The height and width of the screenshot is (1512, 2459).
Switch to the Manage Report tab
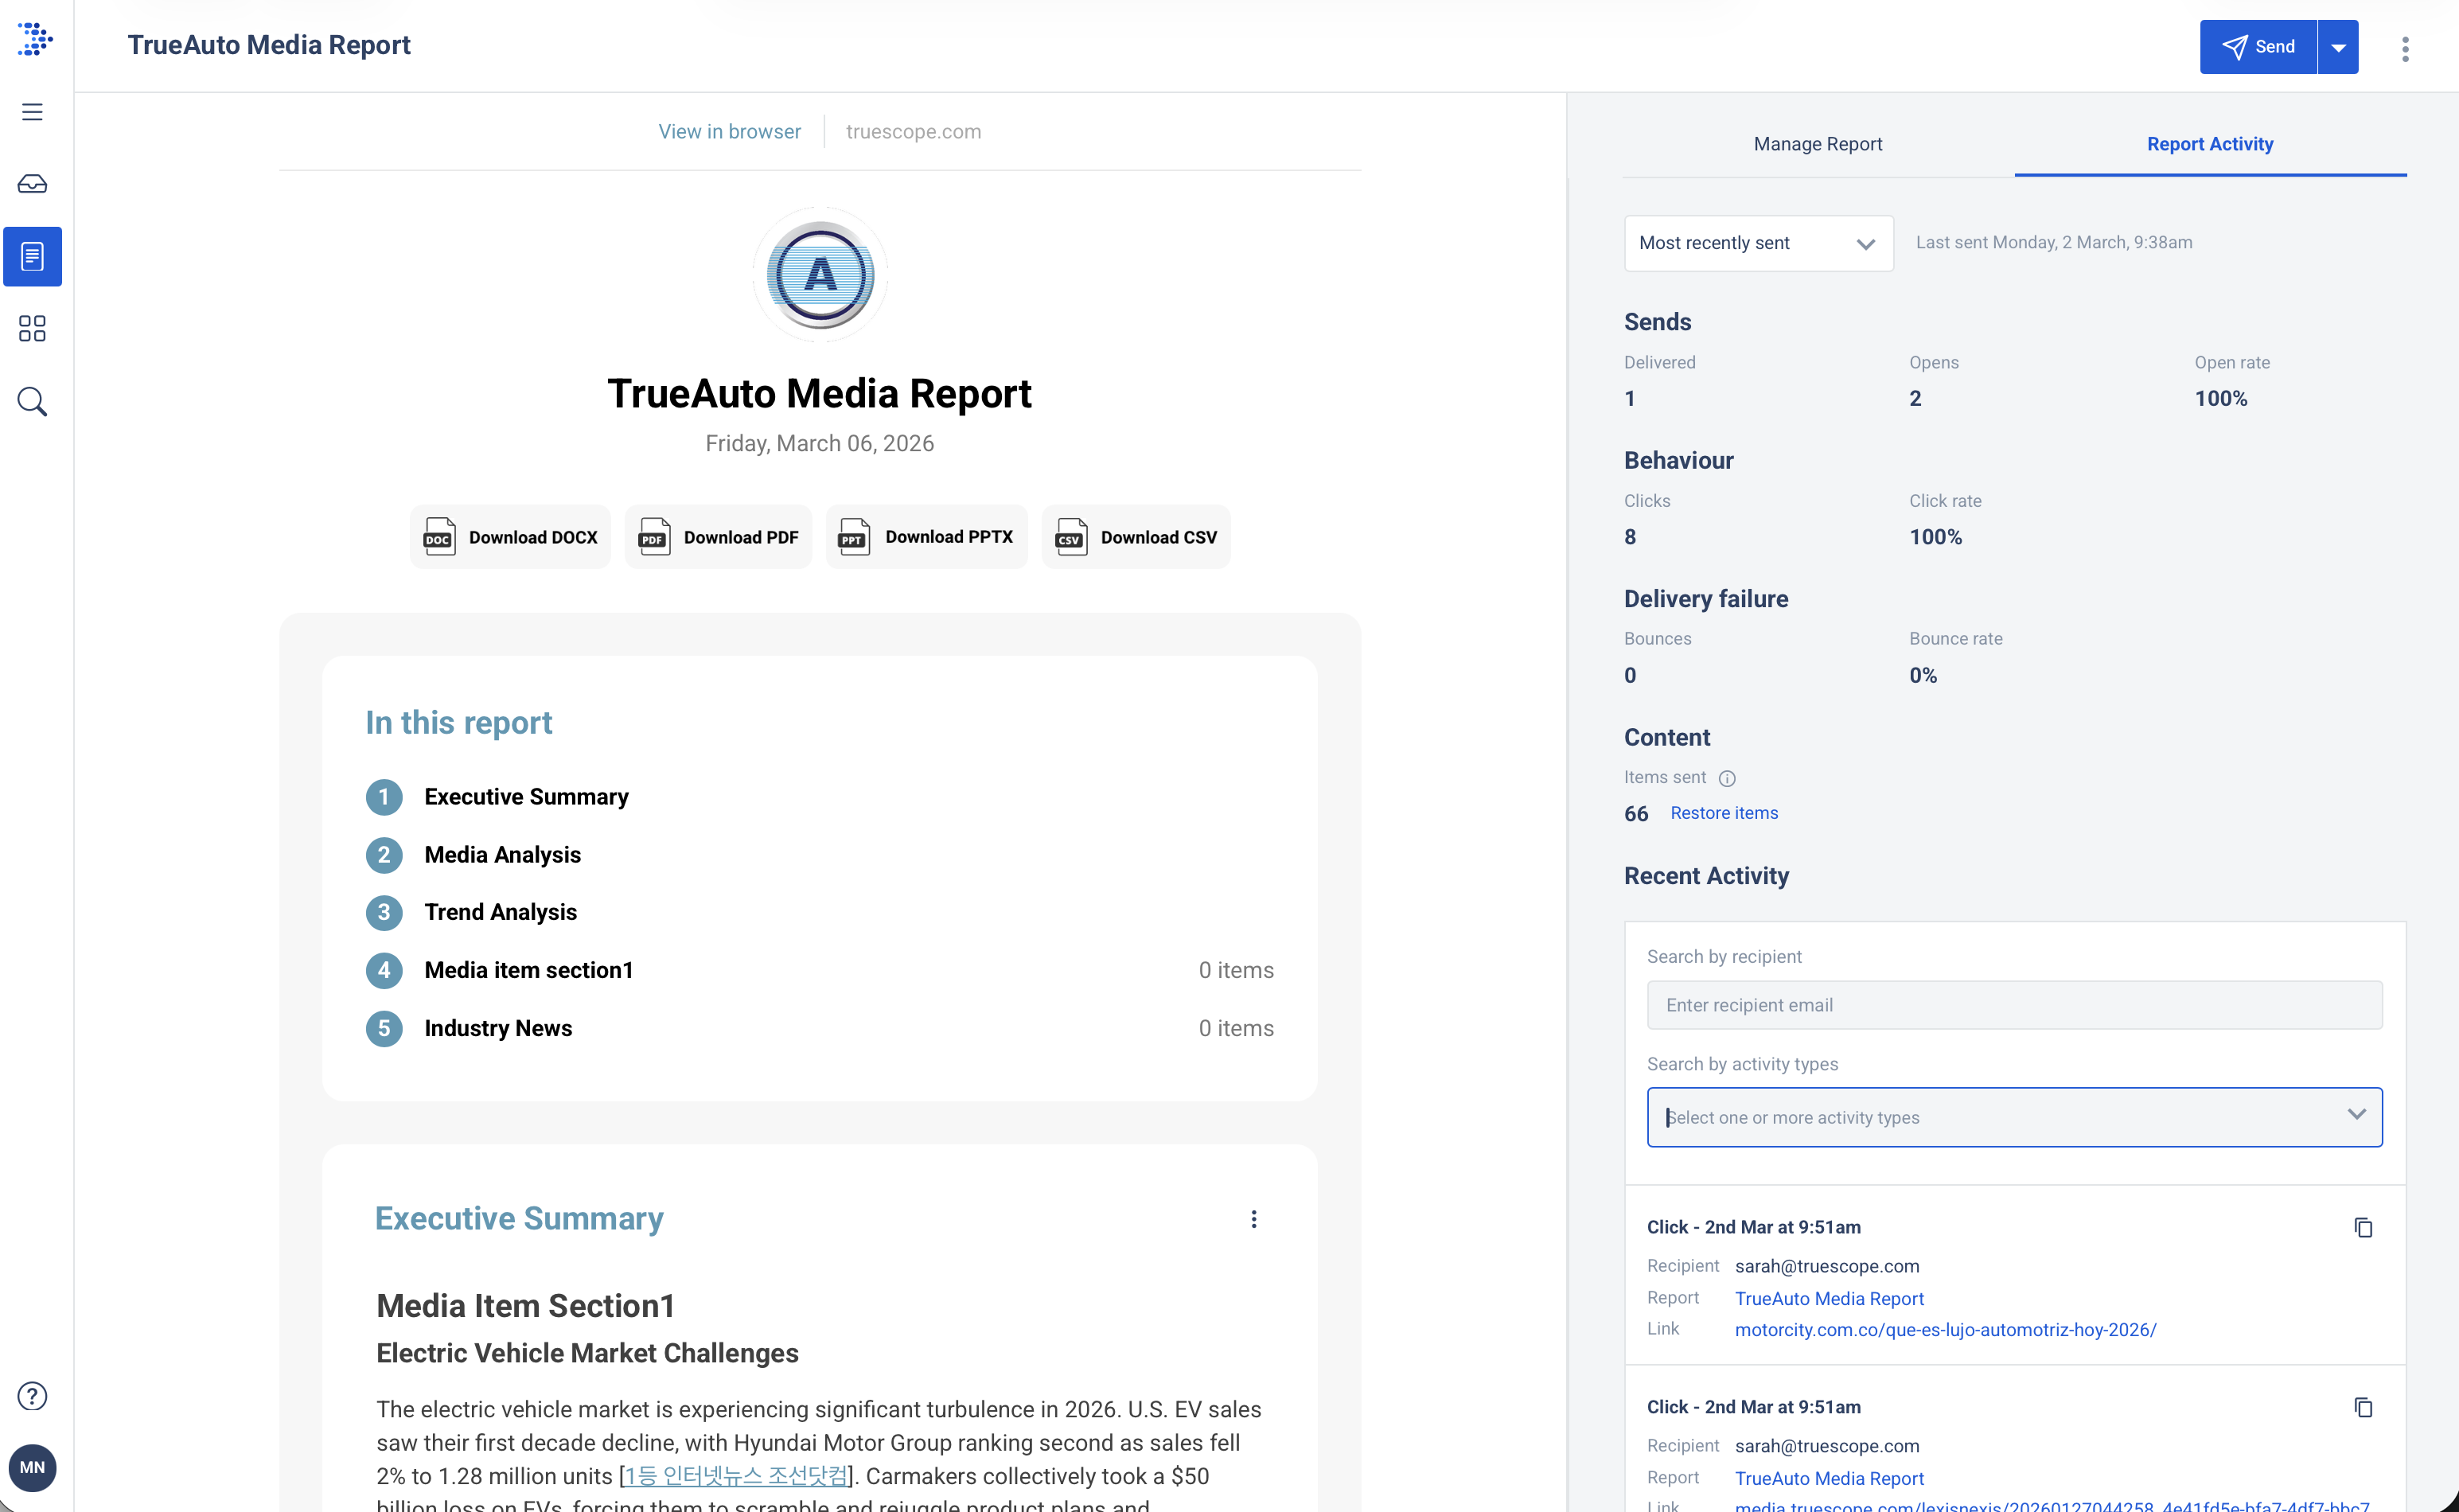[1817, 144]
